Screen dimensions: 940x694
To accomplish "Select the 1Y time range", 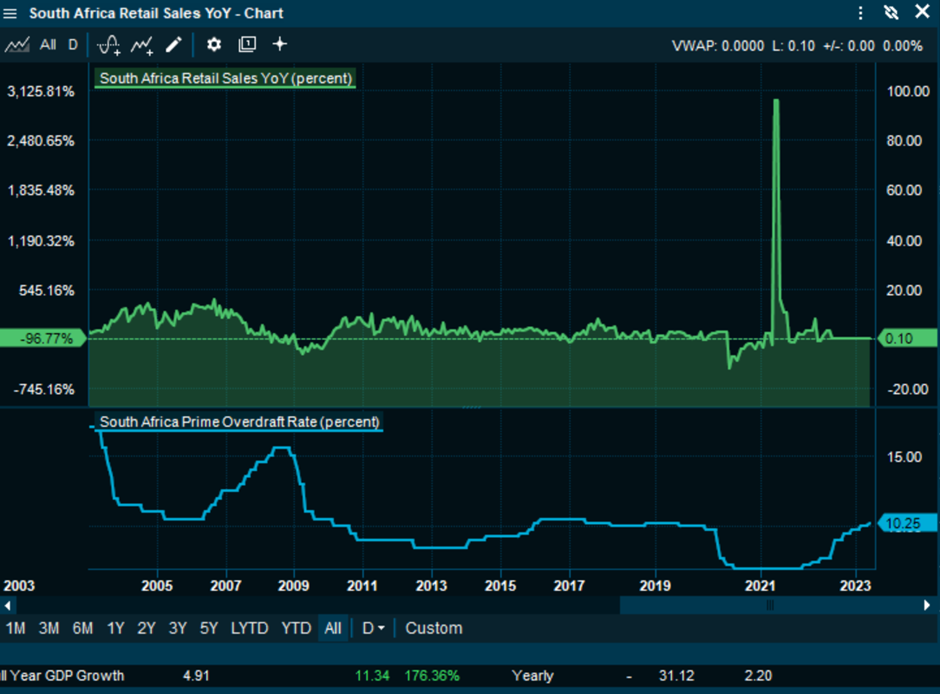I will 115,628.
